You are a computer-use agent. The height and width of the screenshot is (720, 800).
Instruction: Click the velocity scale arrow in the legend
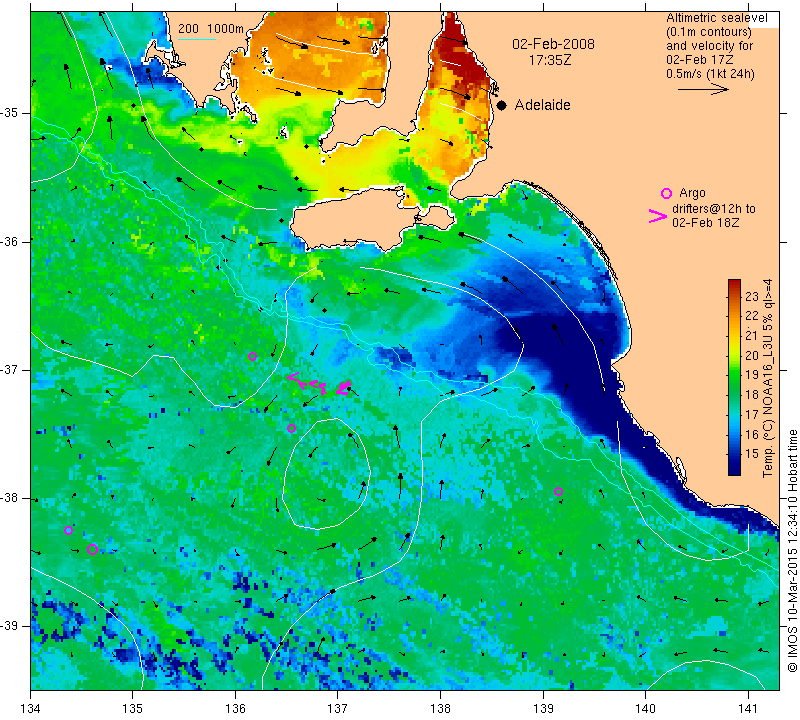(704, 89)
